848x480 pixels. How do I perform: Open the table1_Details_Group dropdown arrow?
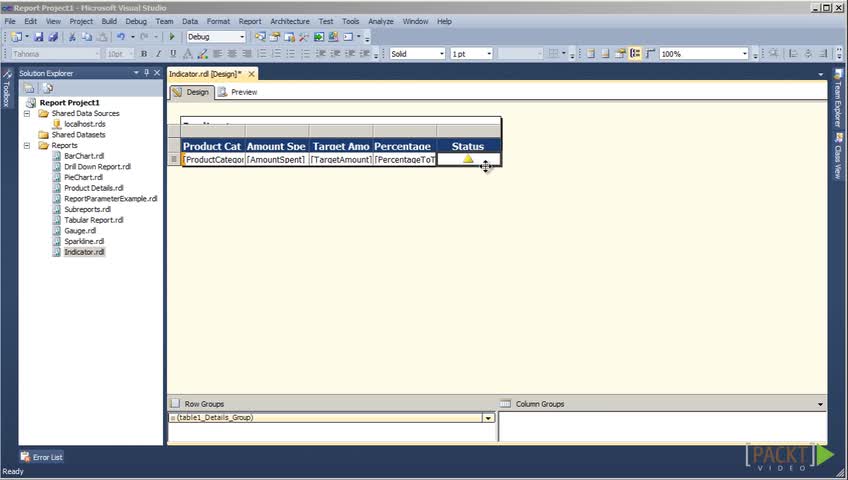(488, 418)
